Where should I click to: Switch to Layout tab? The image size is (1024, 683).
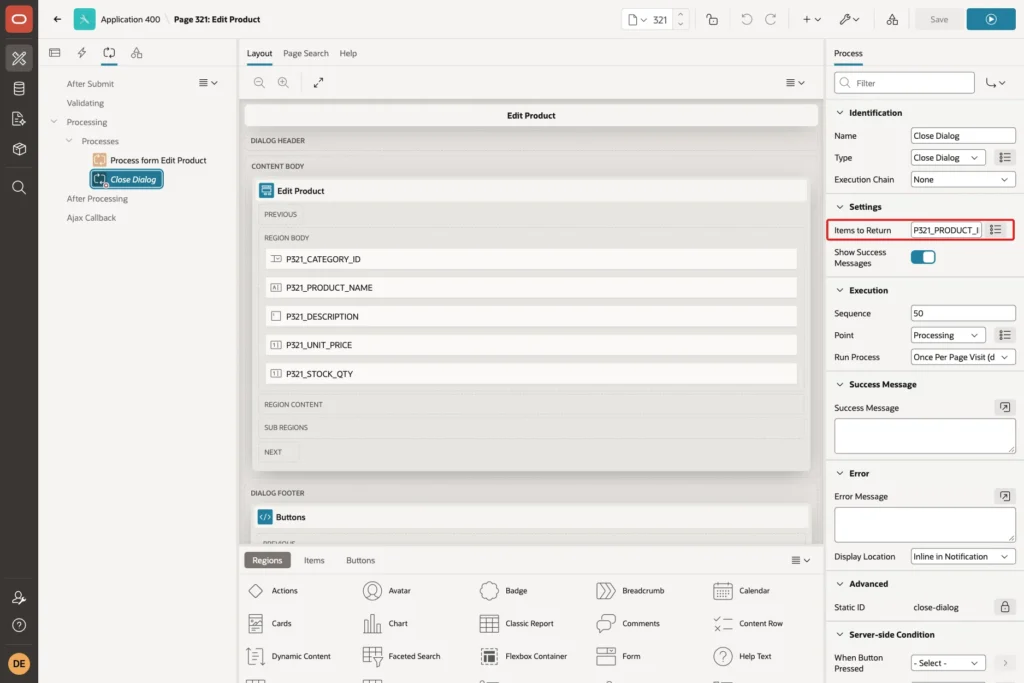point(259,54)
